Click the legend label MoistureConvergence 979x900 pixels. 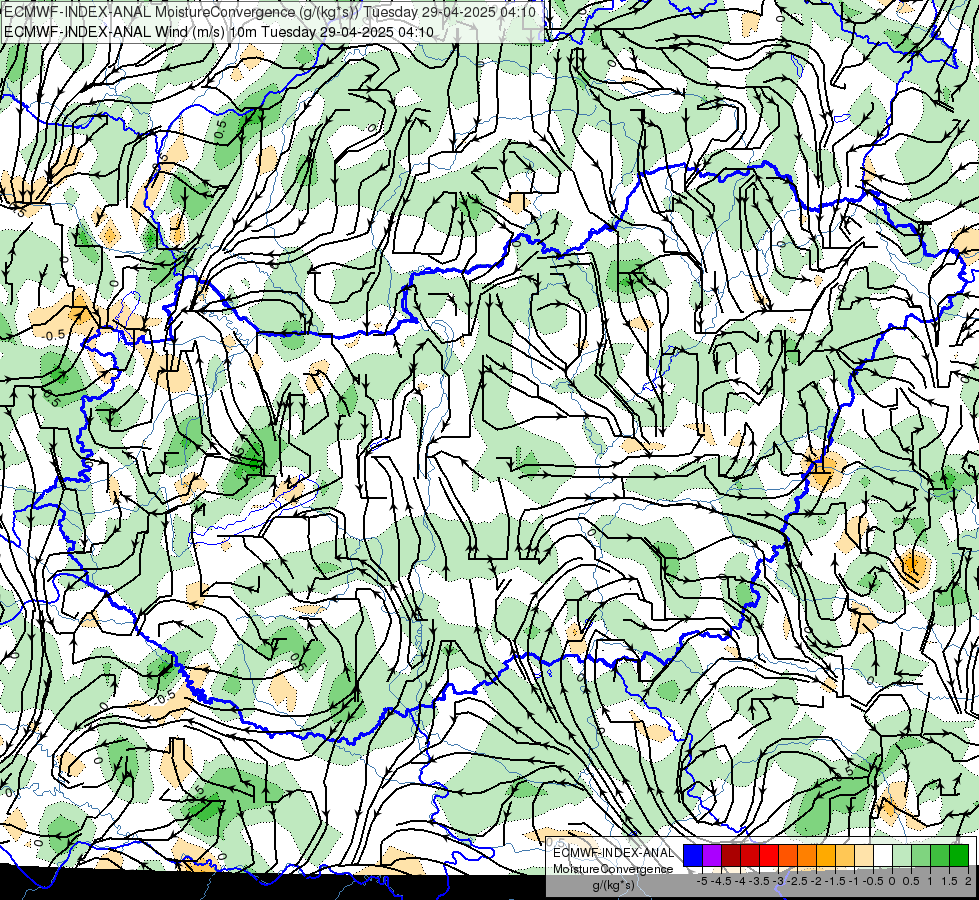click(x=613, y=869)
